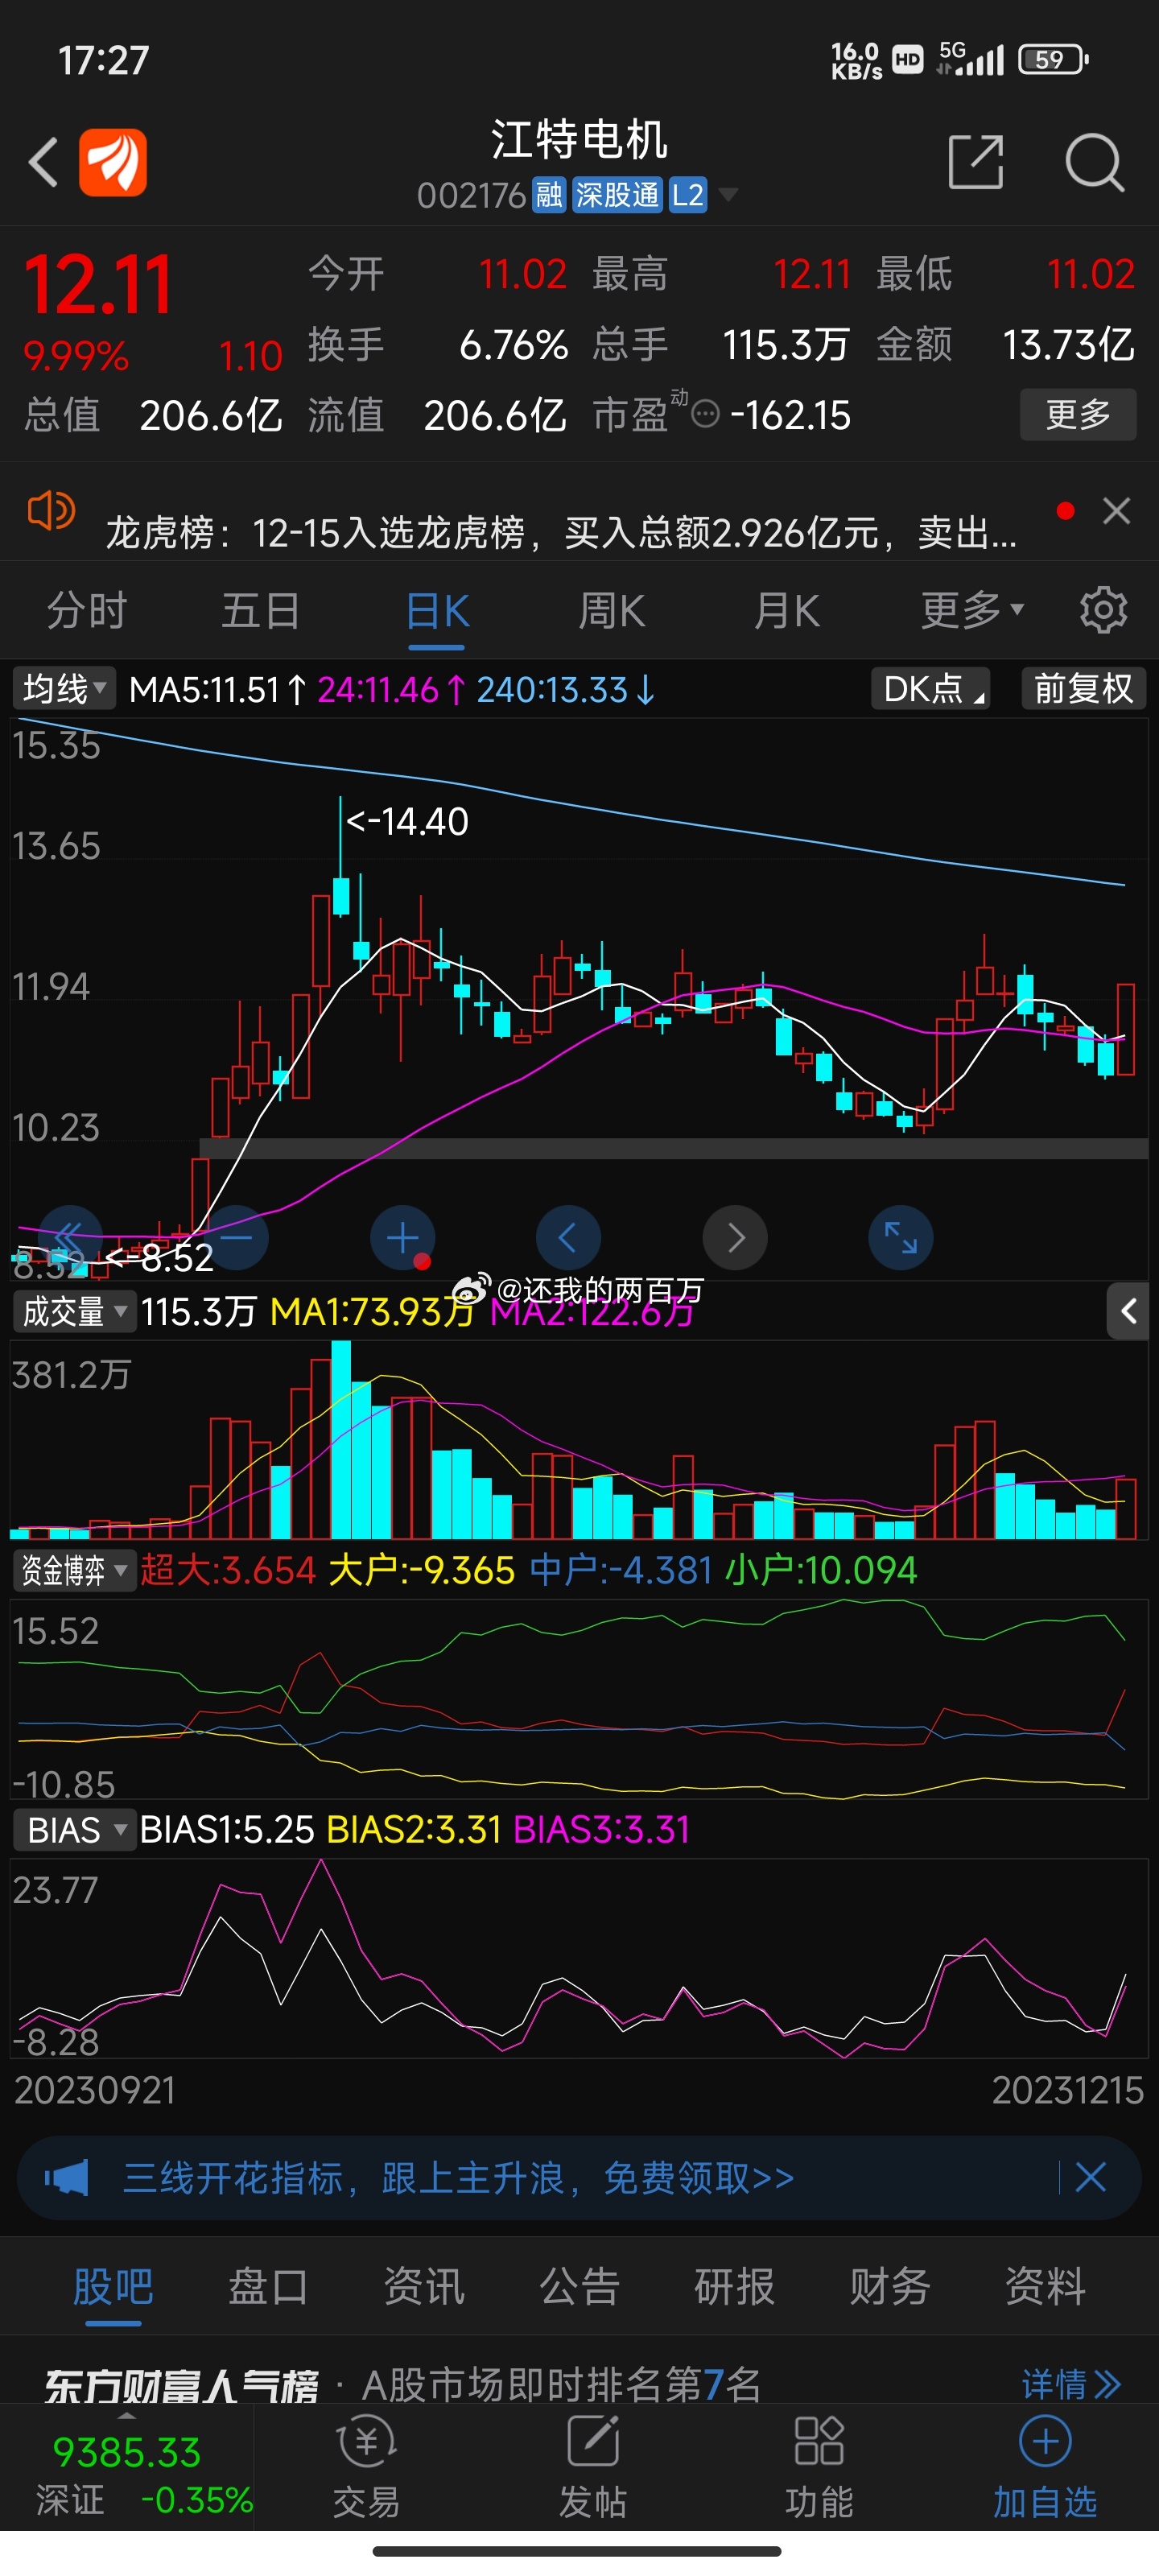1159x2576 pixels.
Task: Zoom in chart with plus button
Action: 402,1238
